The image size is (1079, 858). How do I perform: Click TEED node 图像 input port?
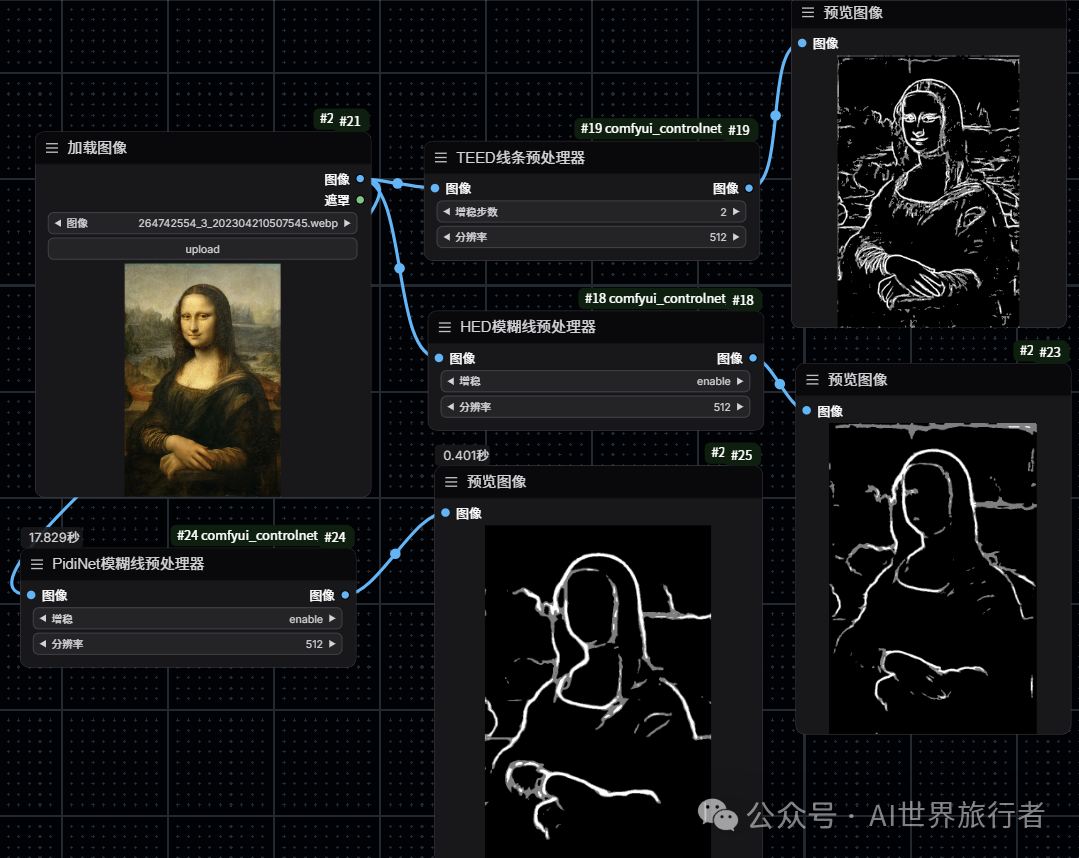pos(435,188)
